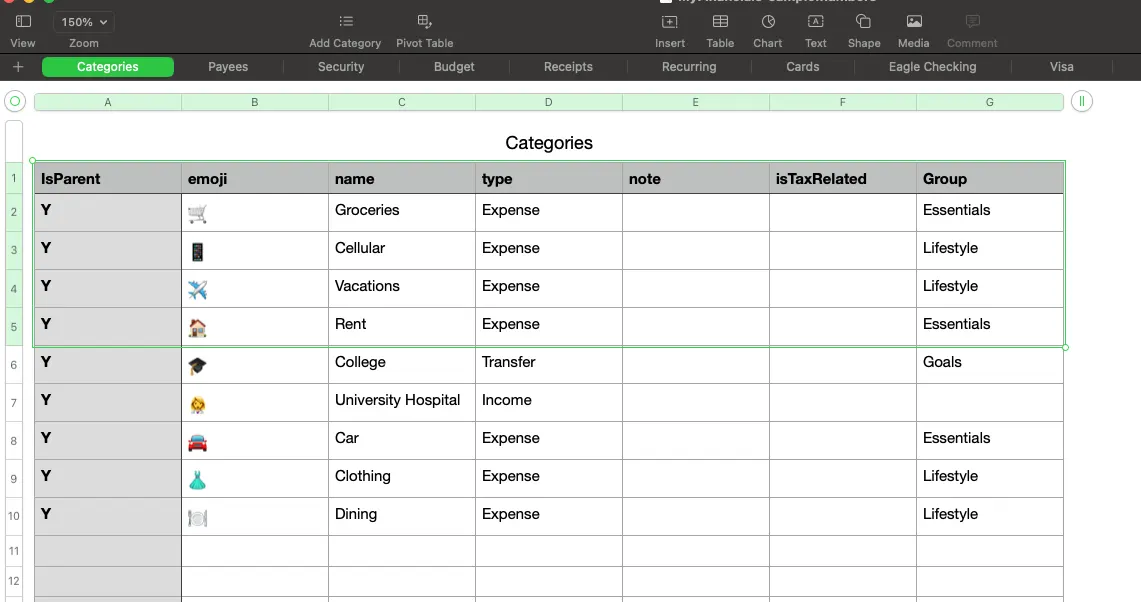Screen dimensions: 1141x602
Task: Click the Insert toolbar icon
Action: coord(670,22)
